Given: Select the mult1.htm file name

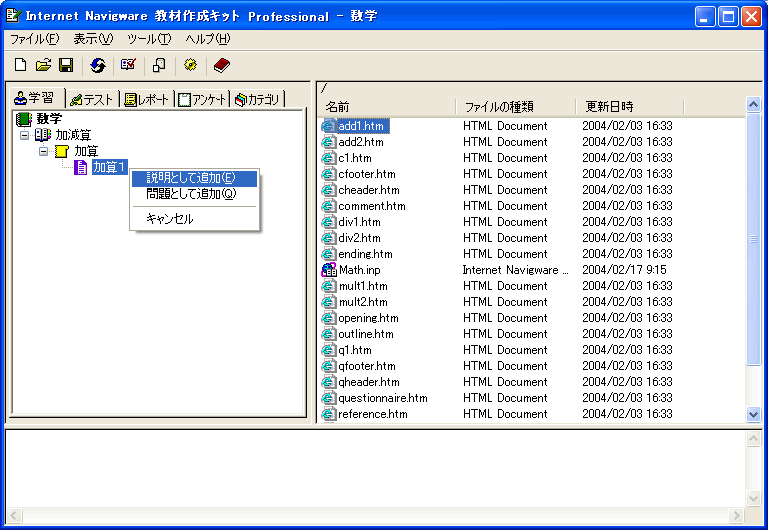Looking at the screenshot, I should click(363, 286).
